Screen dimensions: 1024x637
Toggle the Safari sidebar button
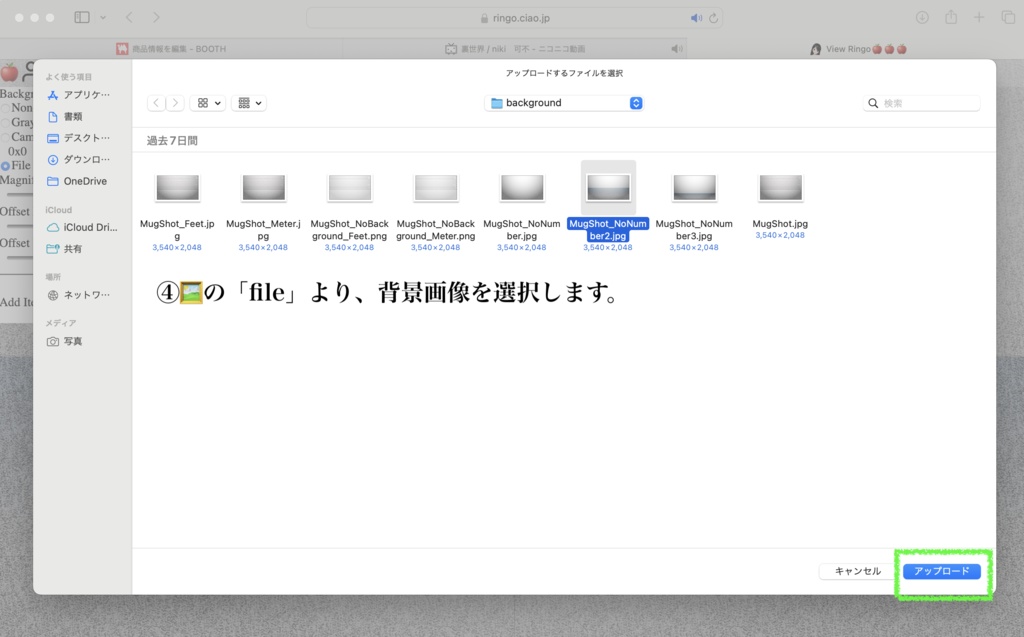pos(82,18)
